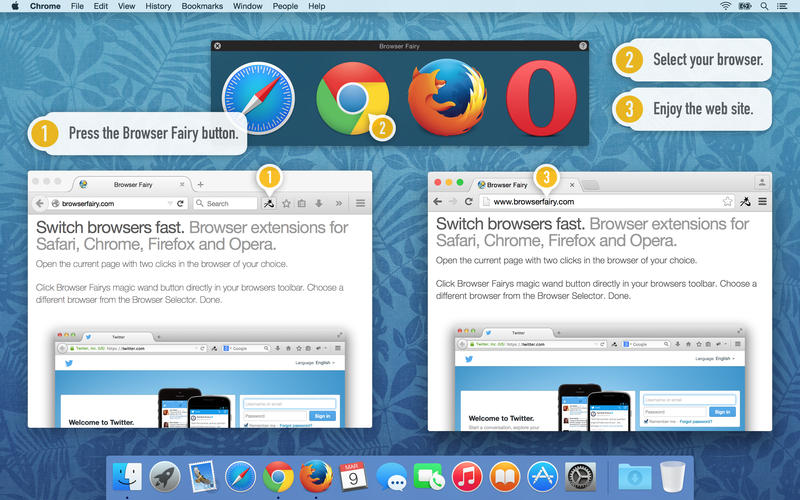Click Chrome address bar www.browserfairy.com

tap(607, 202)
